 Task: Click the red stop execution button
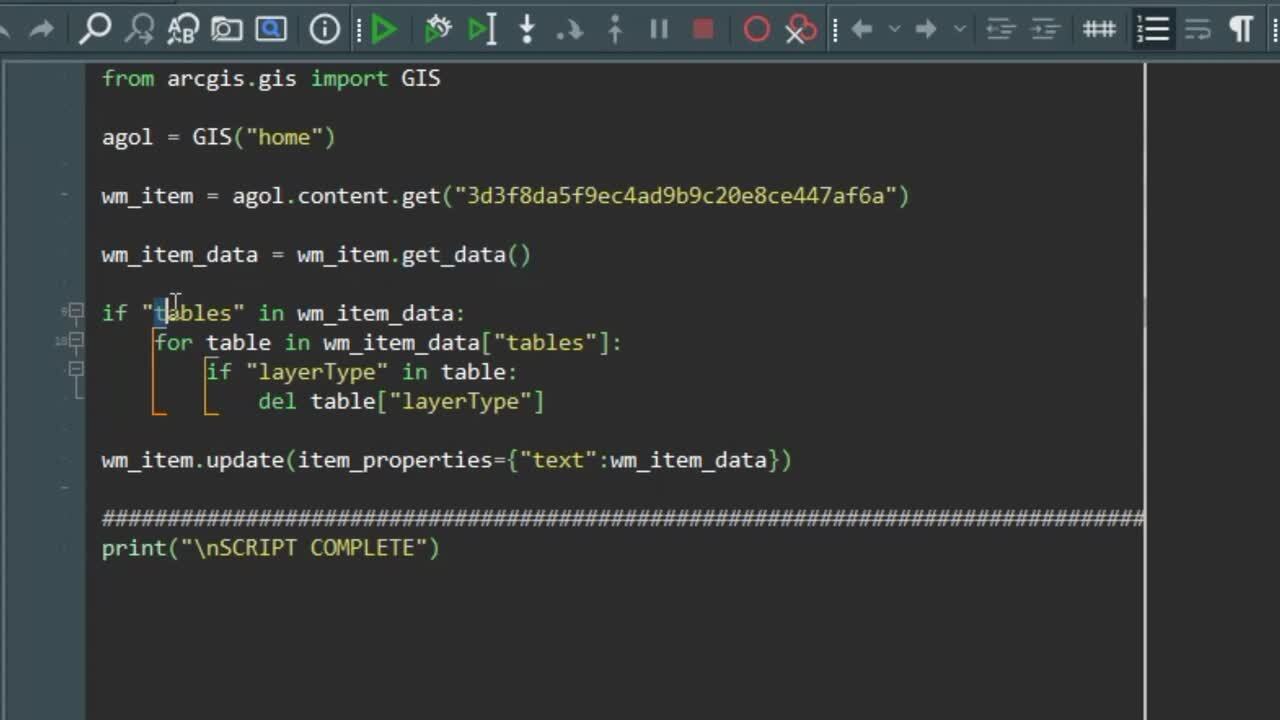click(703, 30)
